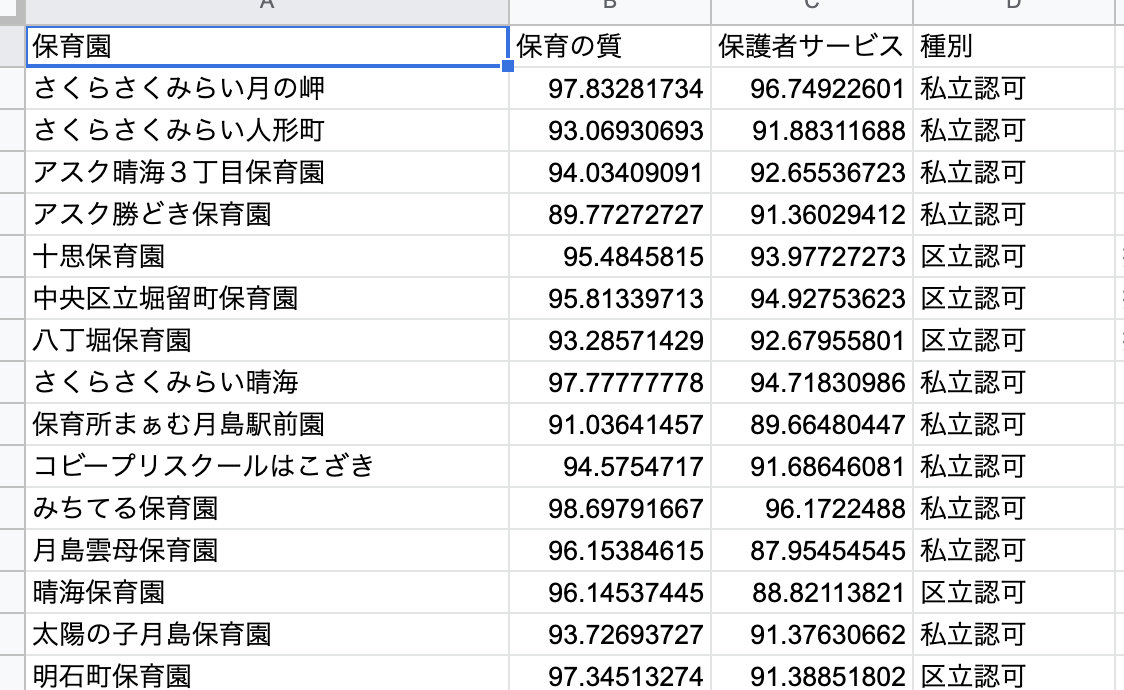Click cell さくらさくみらい人形町
The image size is (1124, 690).
[x=267, y=130]
